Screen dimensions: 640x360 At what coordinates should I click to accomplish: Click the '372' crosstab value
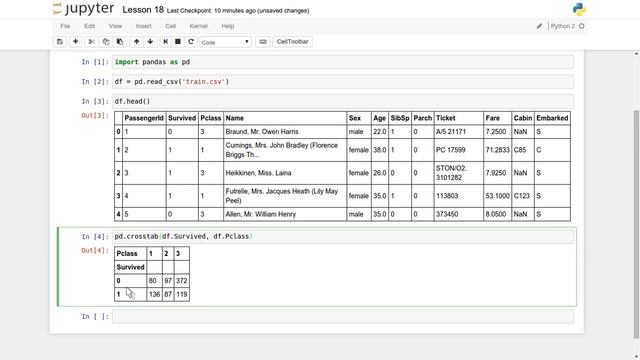[182, 281]
